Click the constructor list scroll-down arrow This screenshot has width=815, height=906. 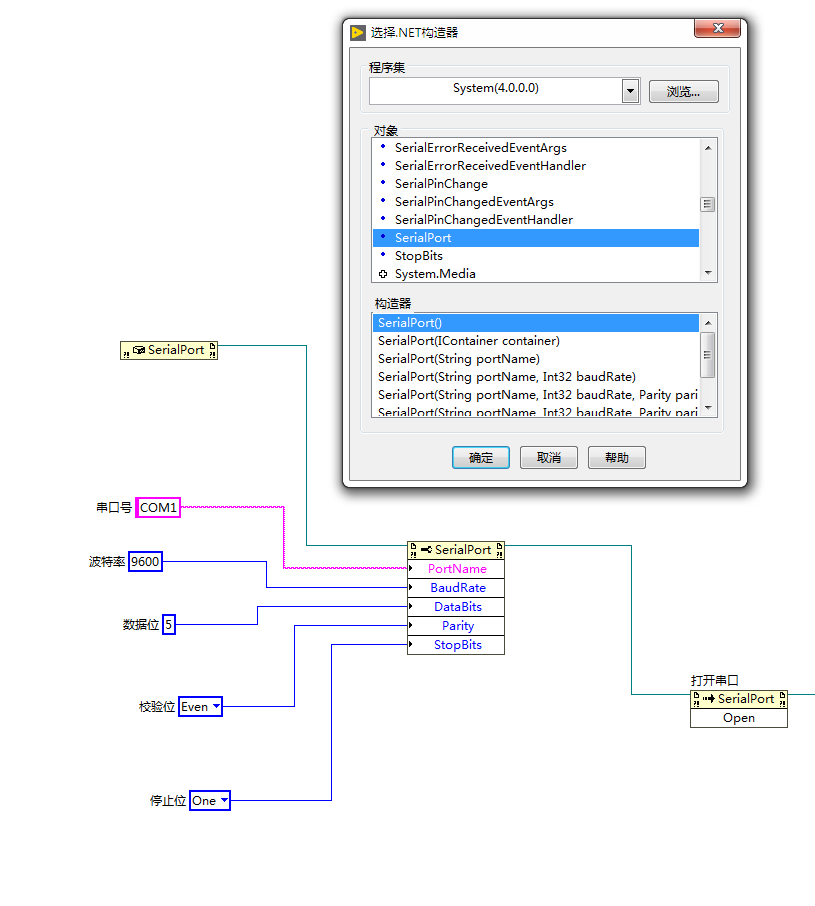pyautogui.click(x=708, y=408)
